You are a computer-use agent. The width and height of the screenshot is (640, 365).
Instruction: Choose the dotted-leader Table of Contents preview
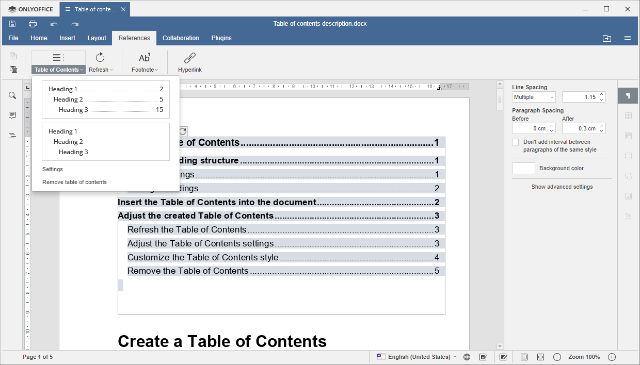click(106, 99)
